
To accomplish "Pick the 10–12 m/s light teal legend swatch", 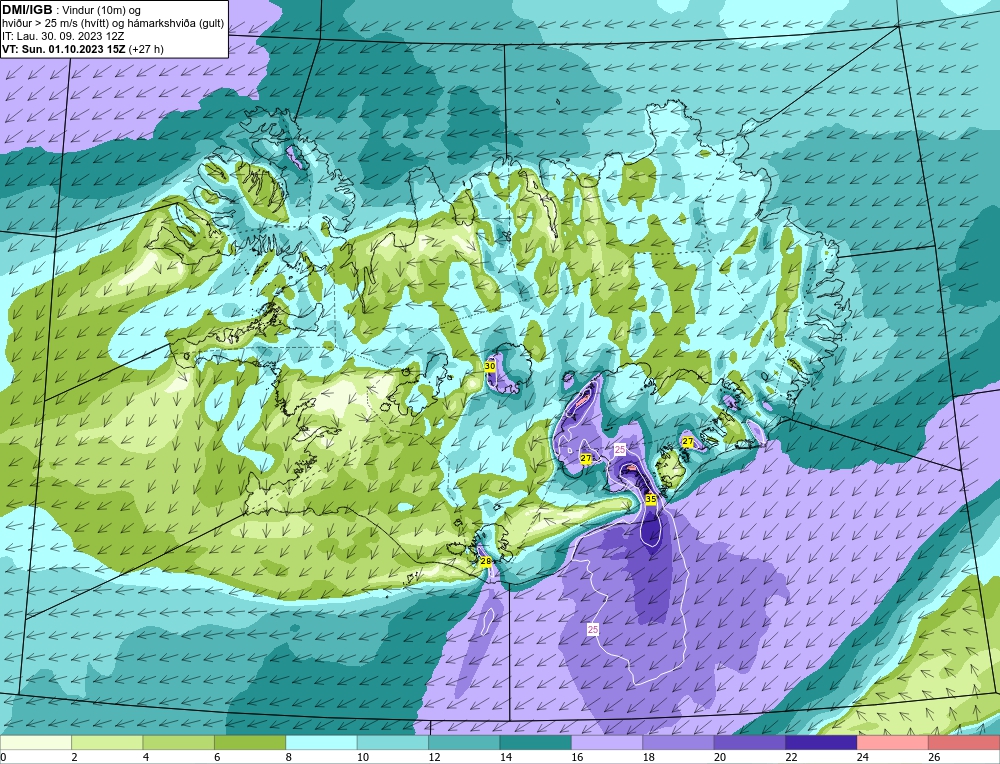I will pyautogui.click(x=393, y=742).
